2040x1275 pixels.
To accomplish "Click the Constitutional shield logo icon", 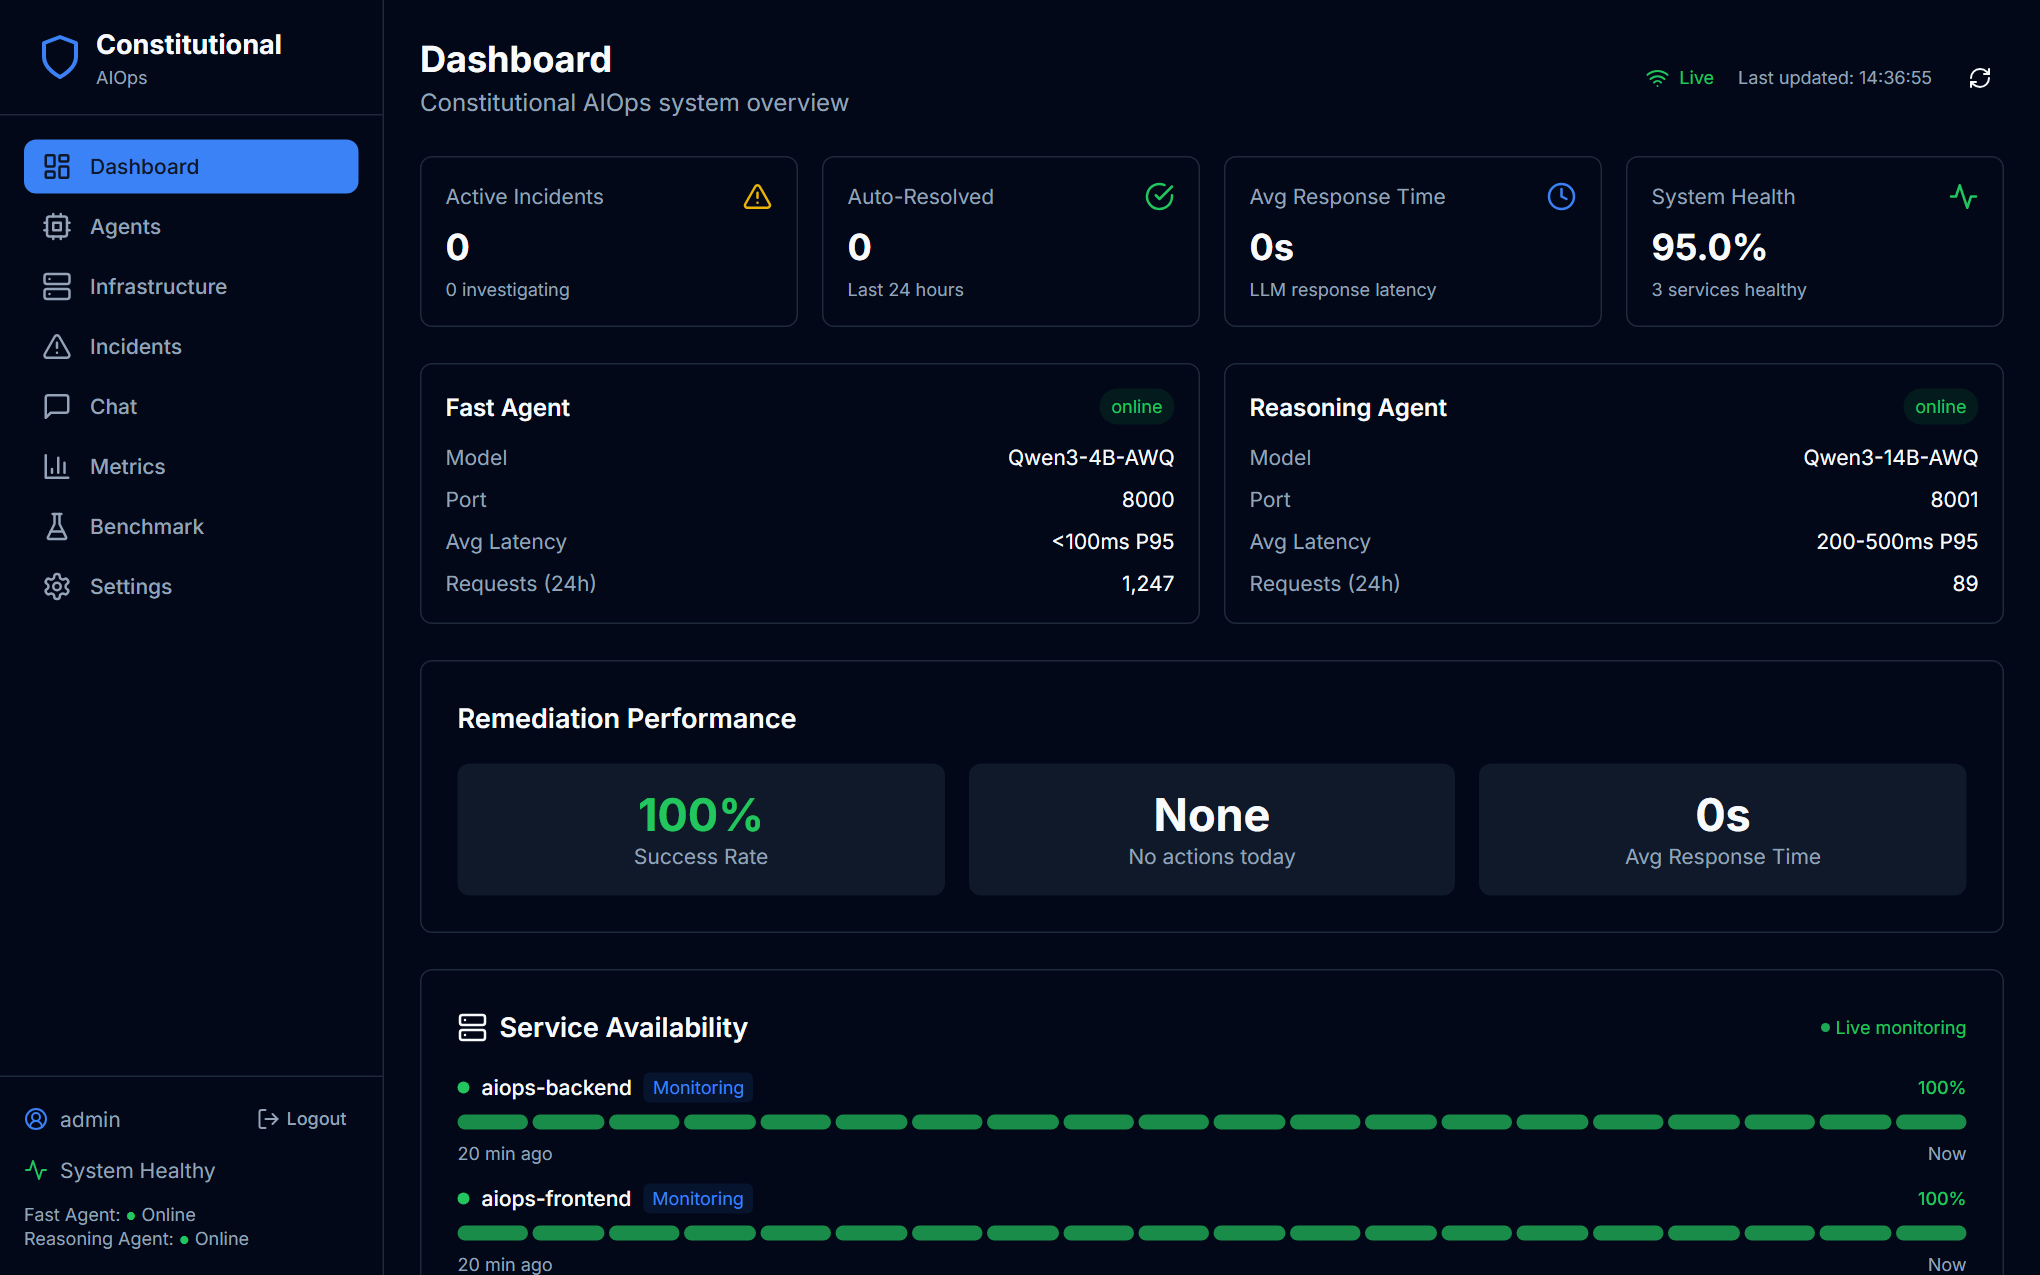I will tap(60, 58).
